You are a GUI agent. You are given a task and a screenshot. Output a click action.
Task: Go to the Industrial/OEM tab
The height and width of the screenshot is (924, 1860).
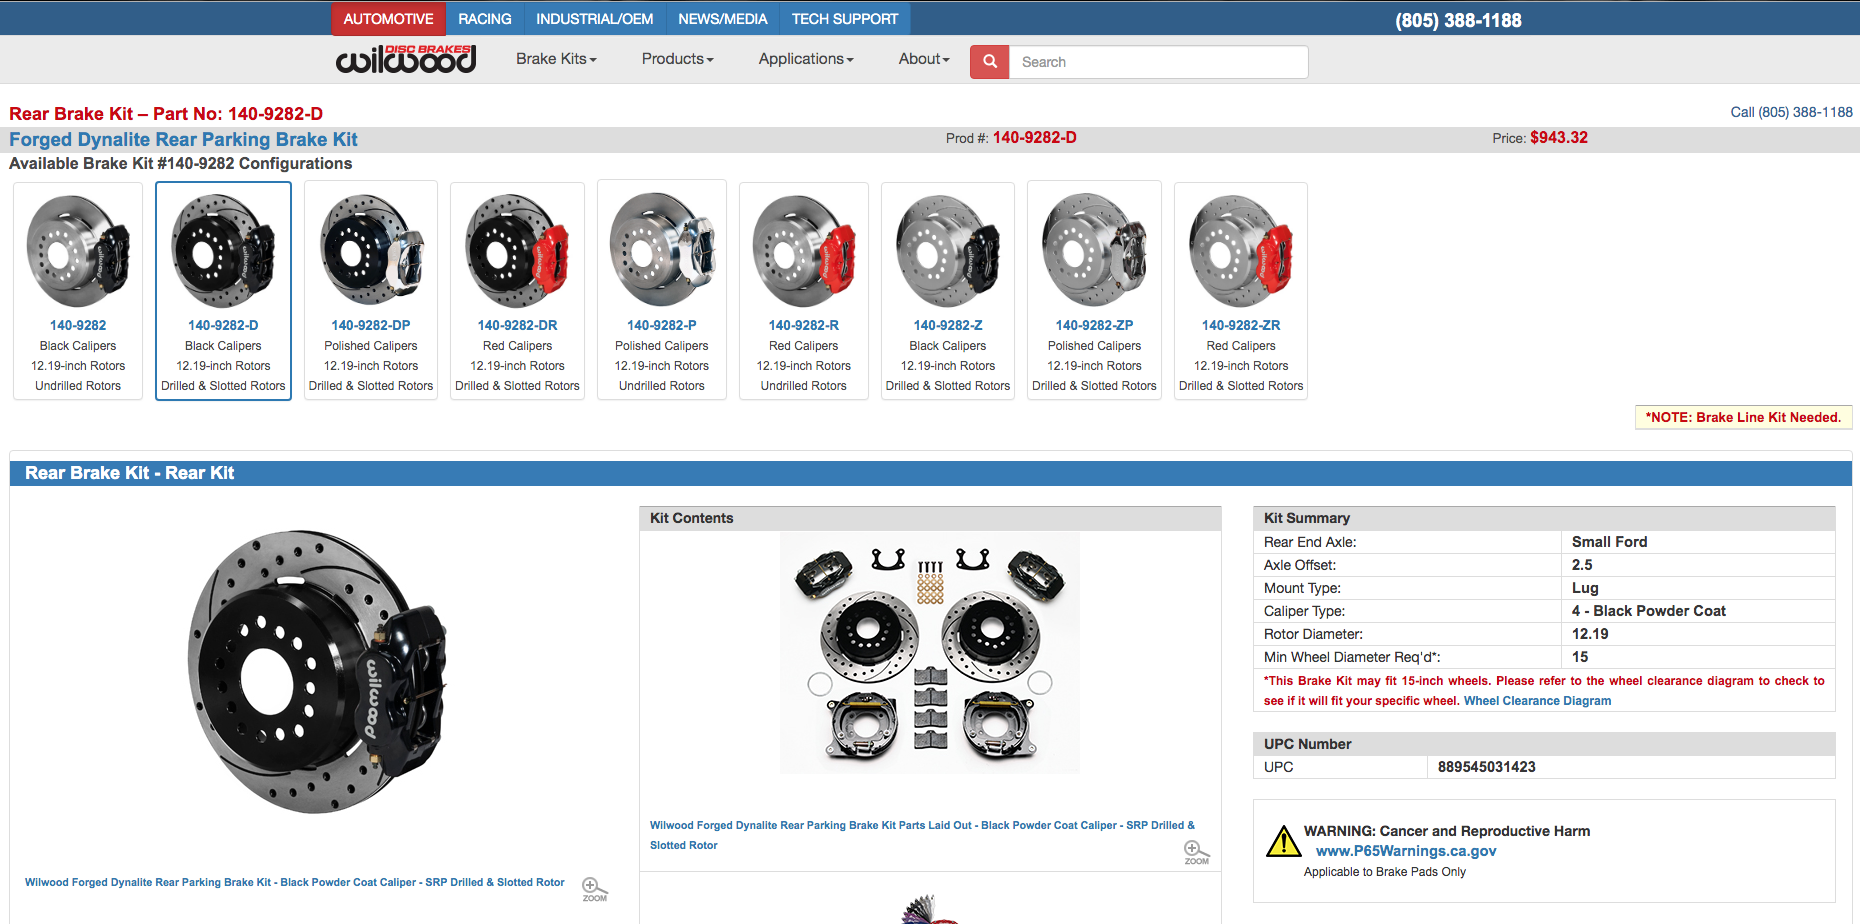(x=595, y=19)
